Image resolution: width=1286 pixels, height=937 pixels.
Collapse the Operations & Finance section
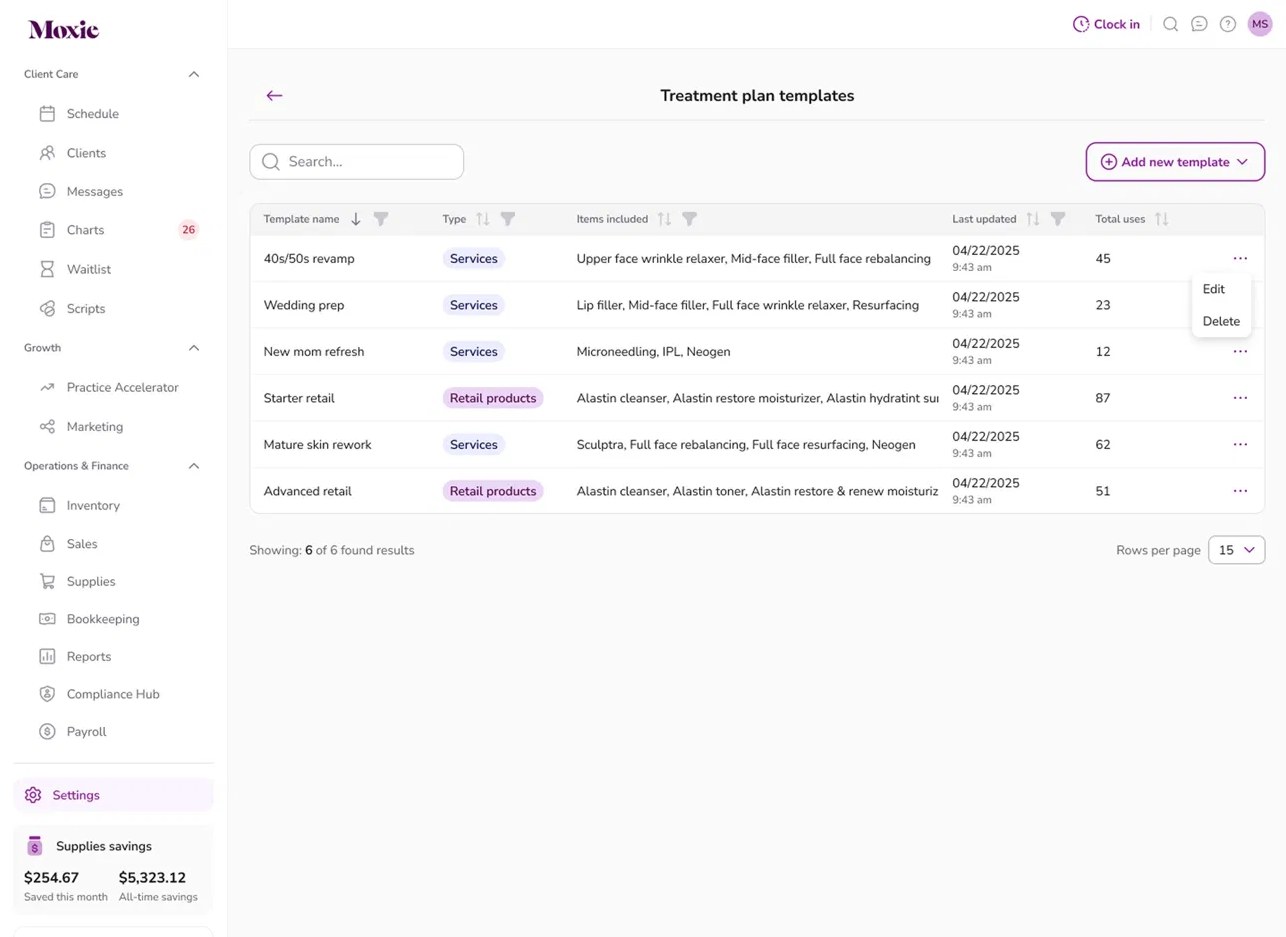click(194, 466)
